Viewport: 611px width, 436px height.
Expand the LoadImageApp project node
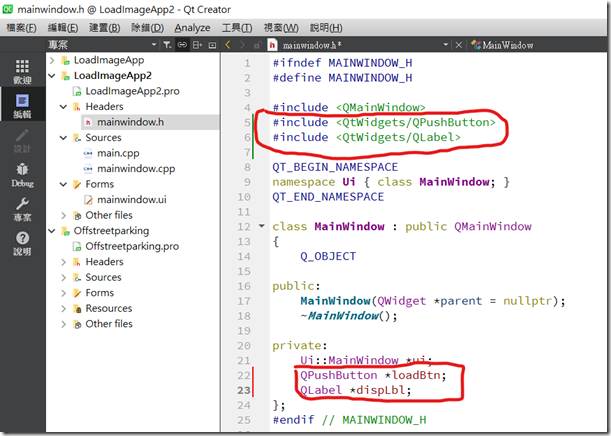pyautogui.click(x=53, y=61)
